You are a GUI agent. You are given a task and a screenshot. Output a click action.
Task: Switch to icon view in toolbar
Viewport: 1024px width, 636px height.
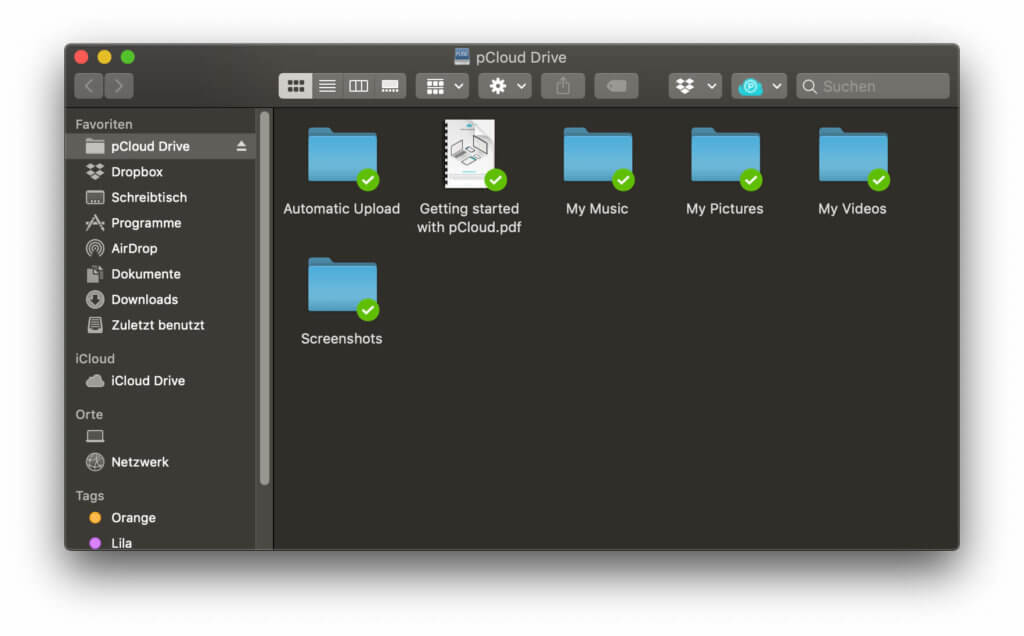[295, 86]
